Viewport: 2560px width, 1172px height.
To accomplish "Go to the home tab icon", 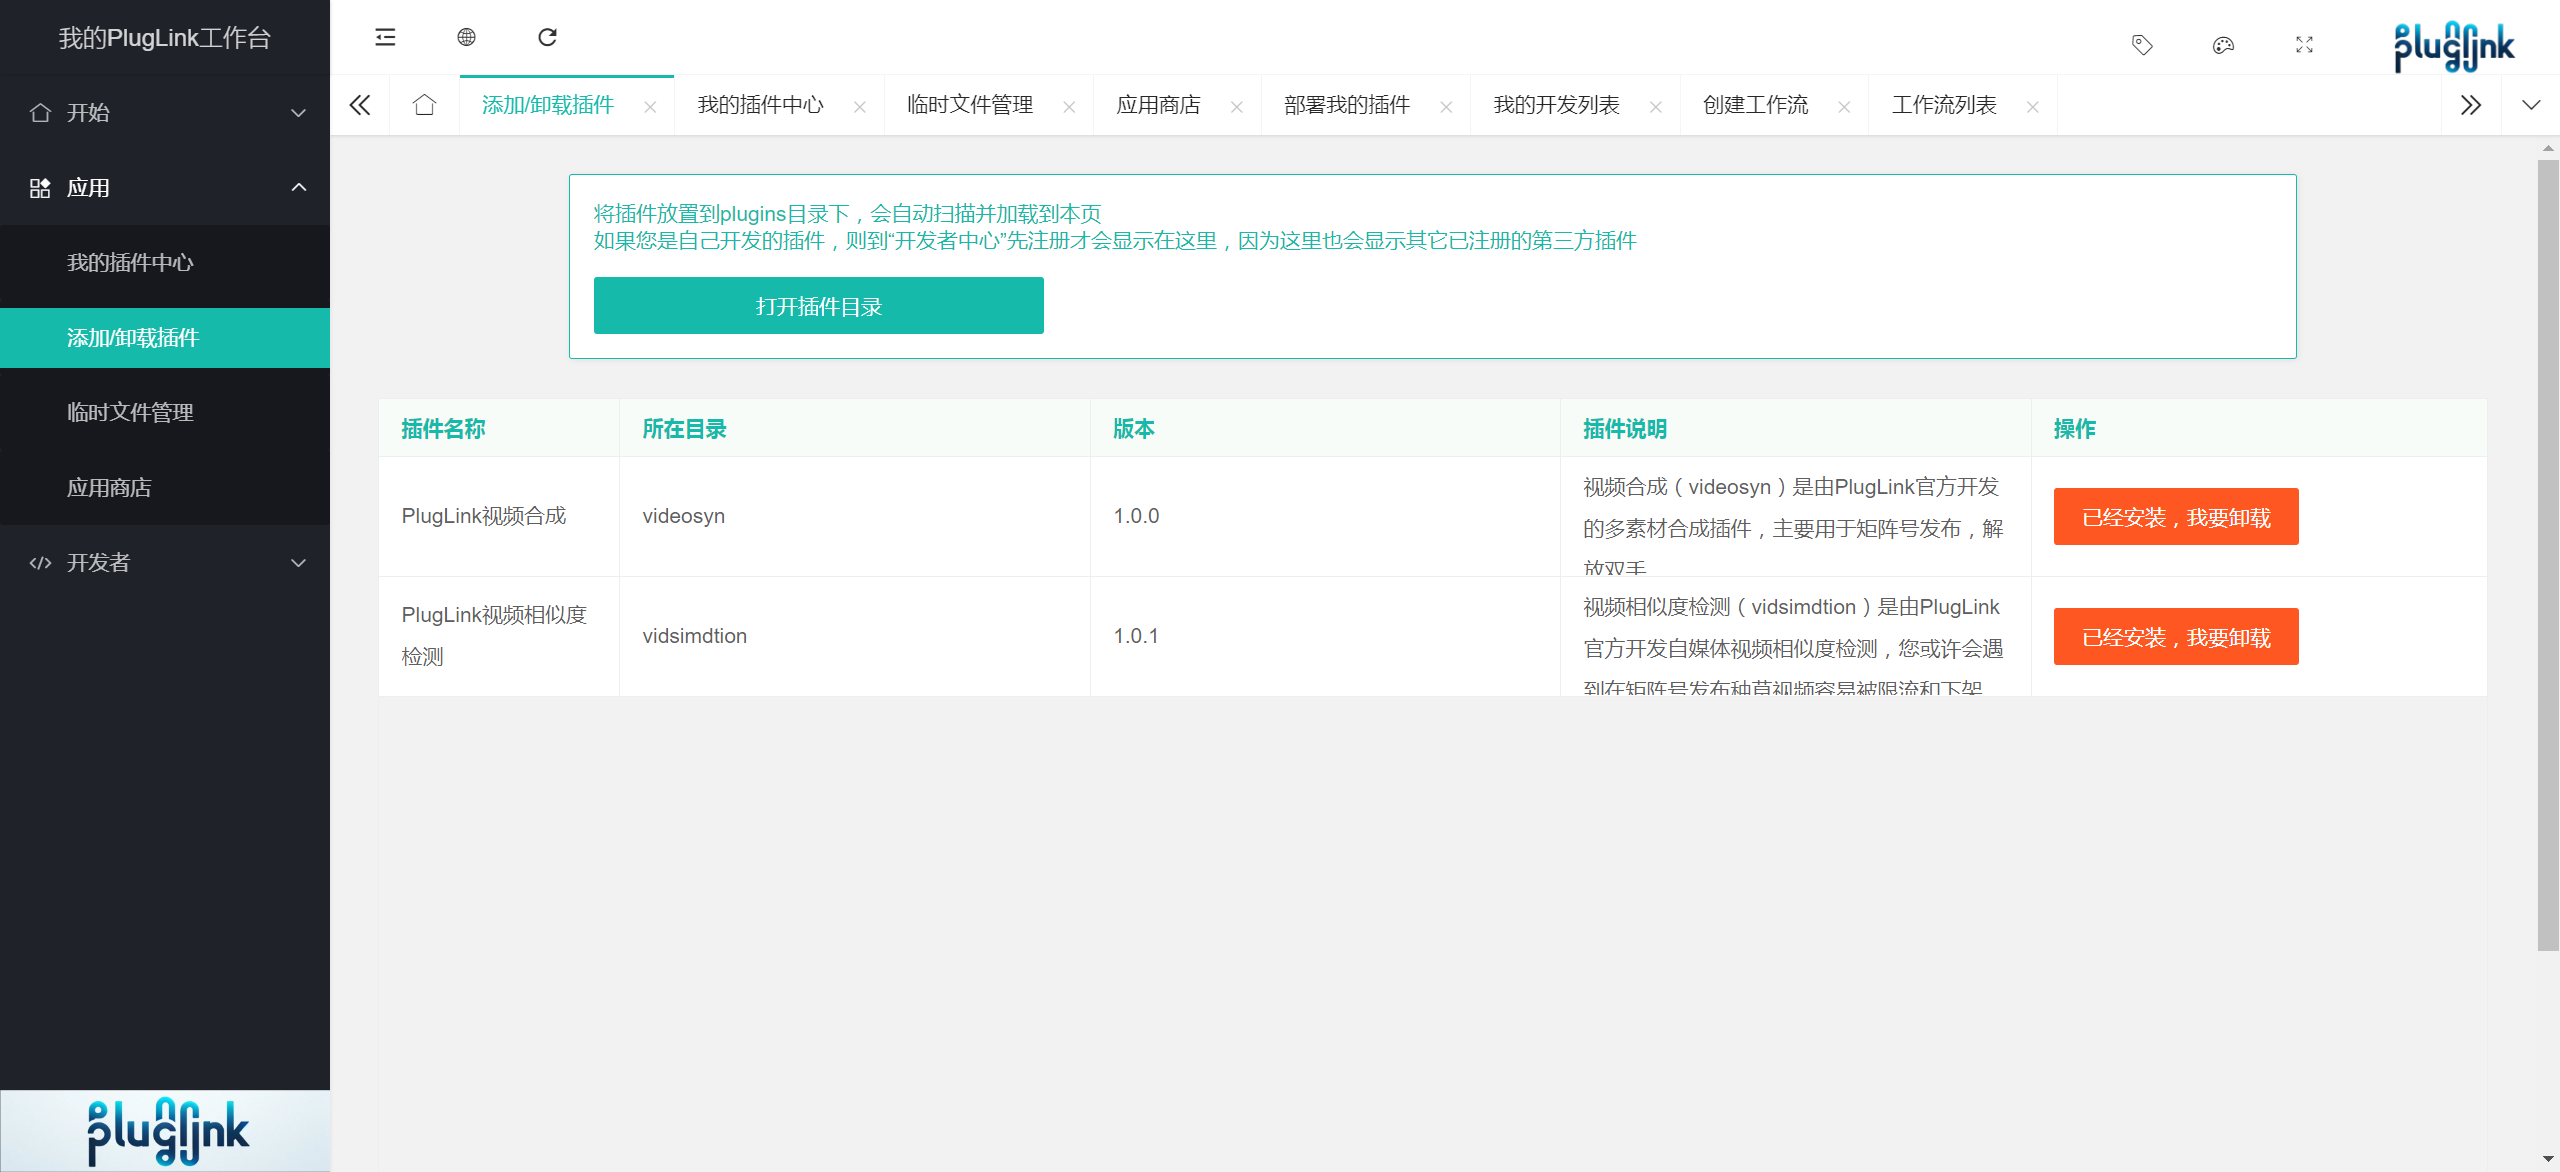I will pyautogui.click(x=424, y=105).
